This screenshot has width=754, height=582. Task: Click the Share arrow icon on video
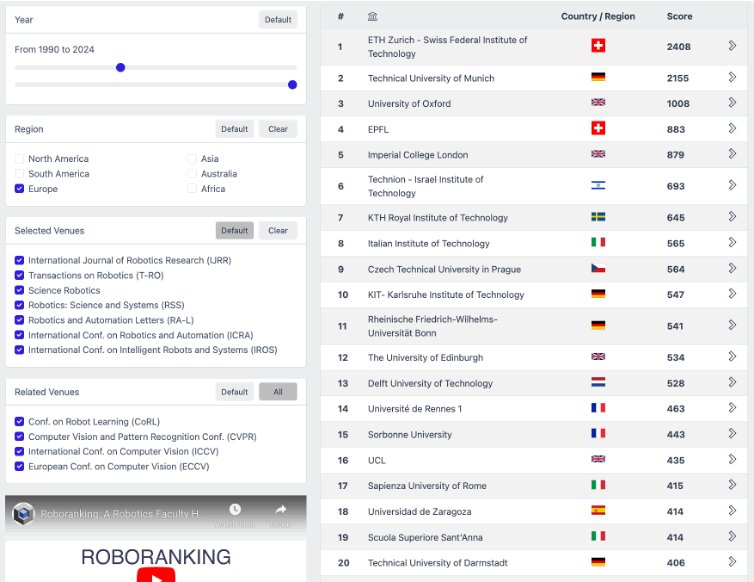(x=281, y=509)
